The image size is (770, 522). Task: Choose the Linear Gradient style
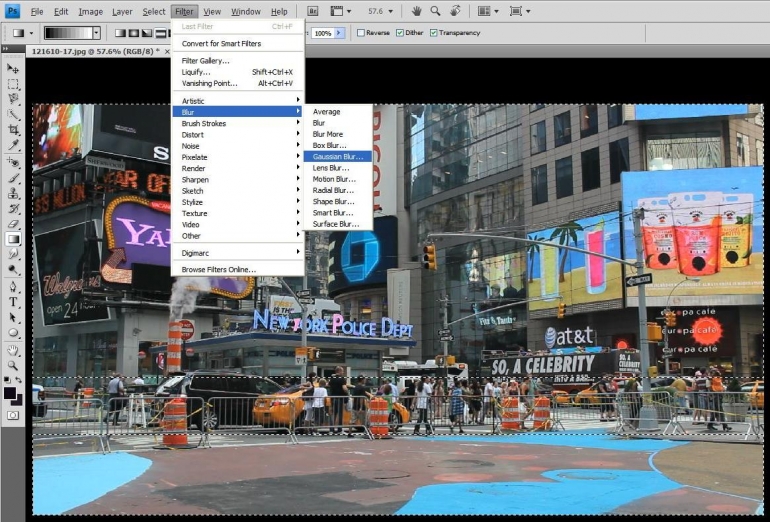(x=120, y=33)
